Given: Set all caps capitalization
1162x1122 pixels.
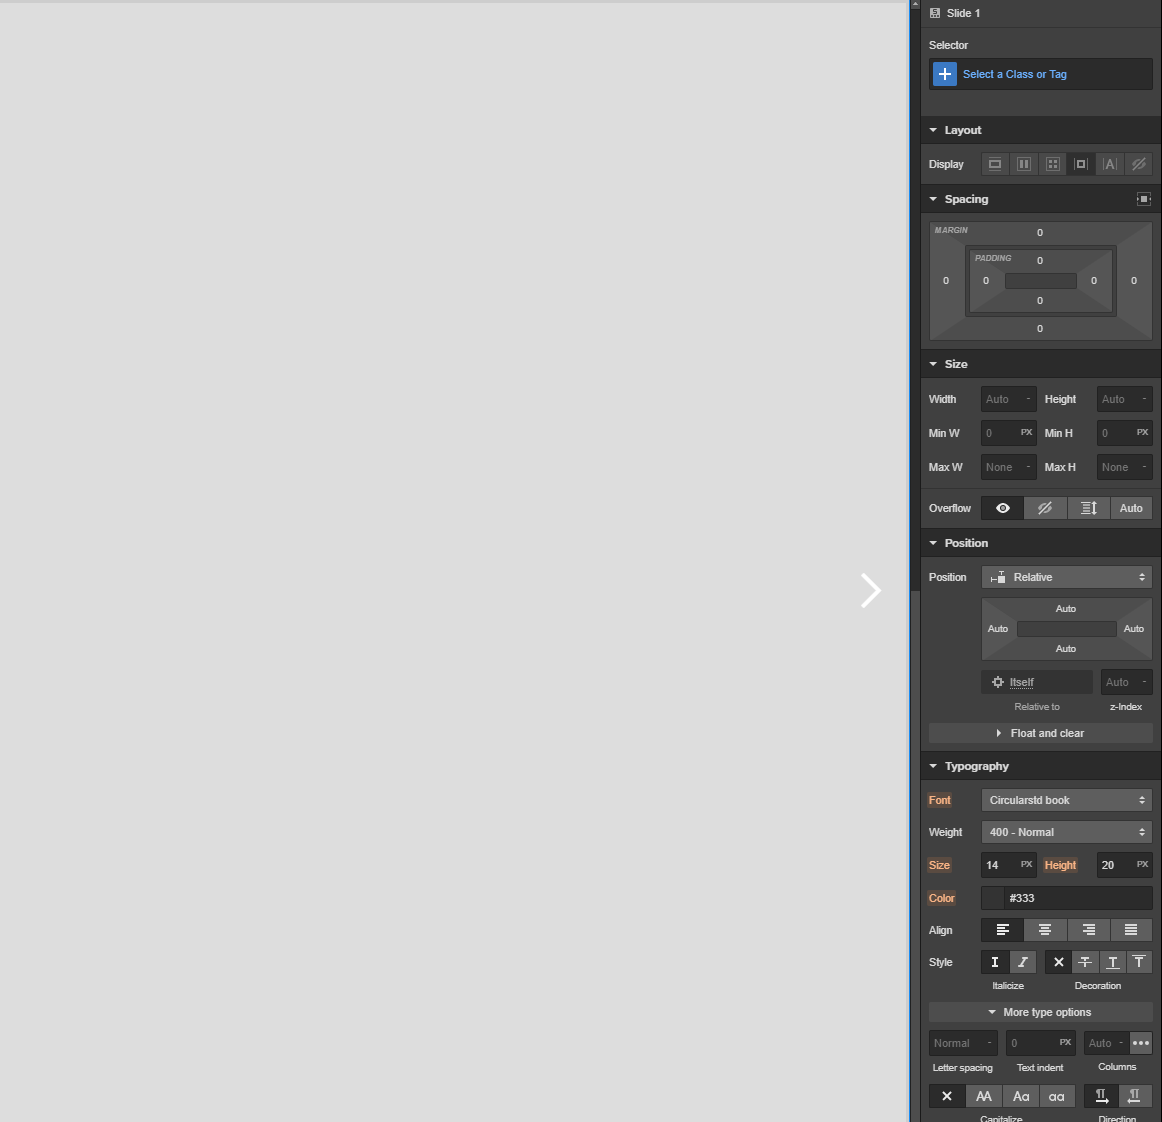Looking at the screenshot, I should [x=984, y=1096].
